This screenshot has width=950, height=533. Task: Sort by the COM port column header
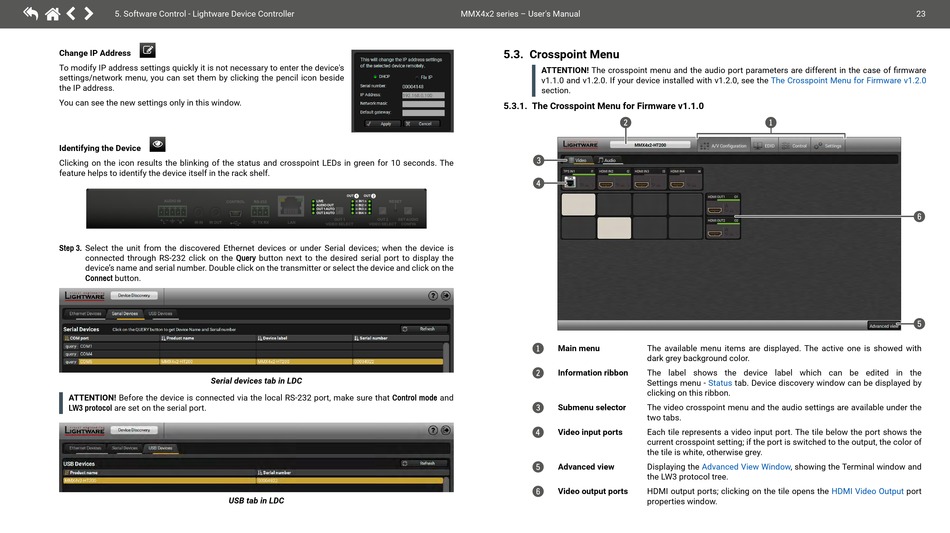[x=111, y=338]
